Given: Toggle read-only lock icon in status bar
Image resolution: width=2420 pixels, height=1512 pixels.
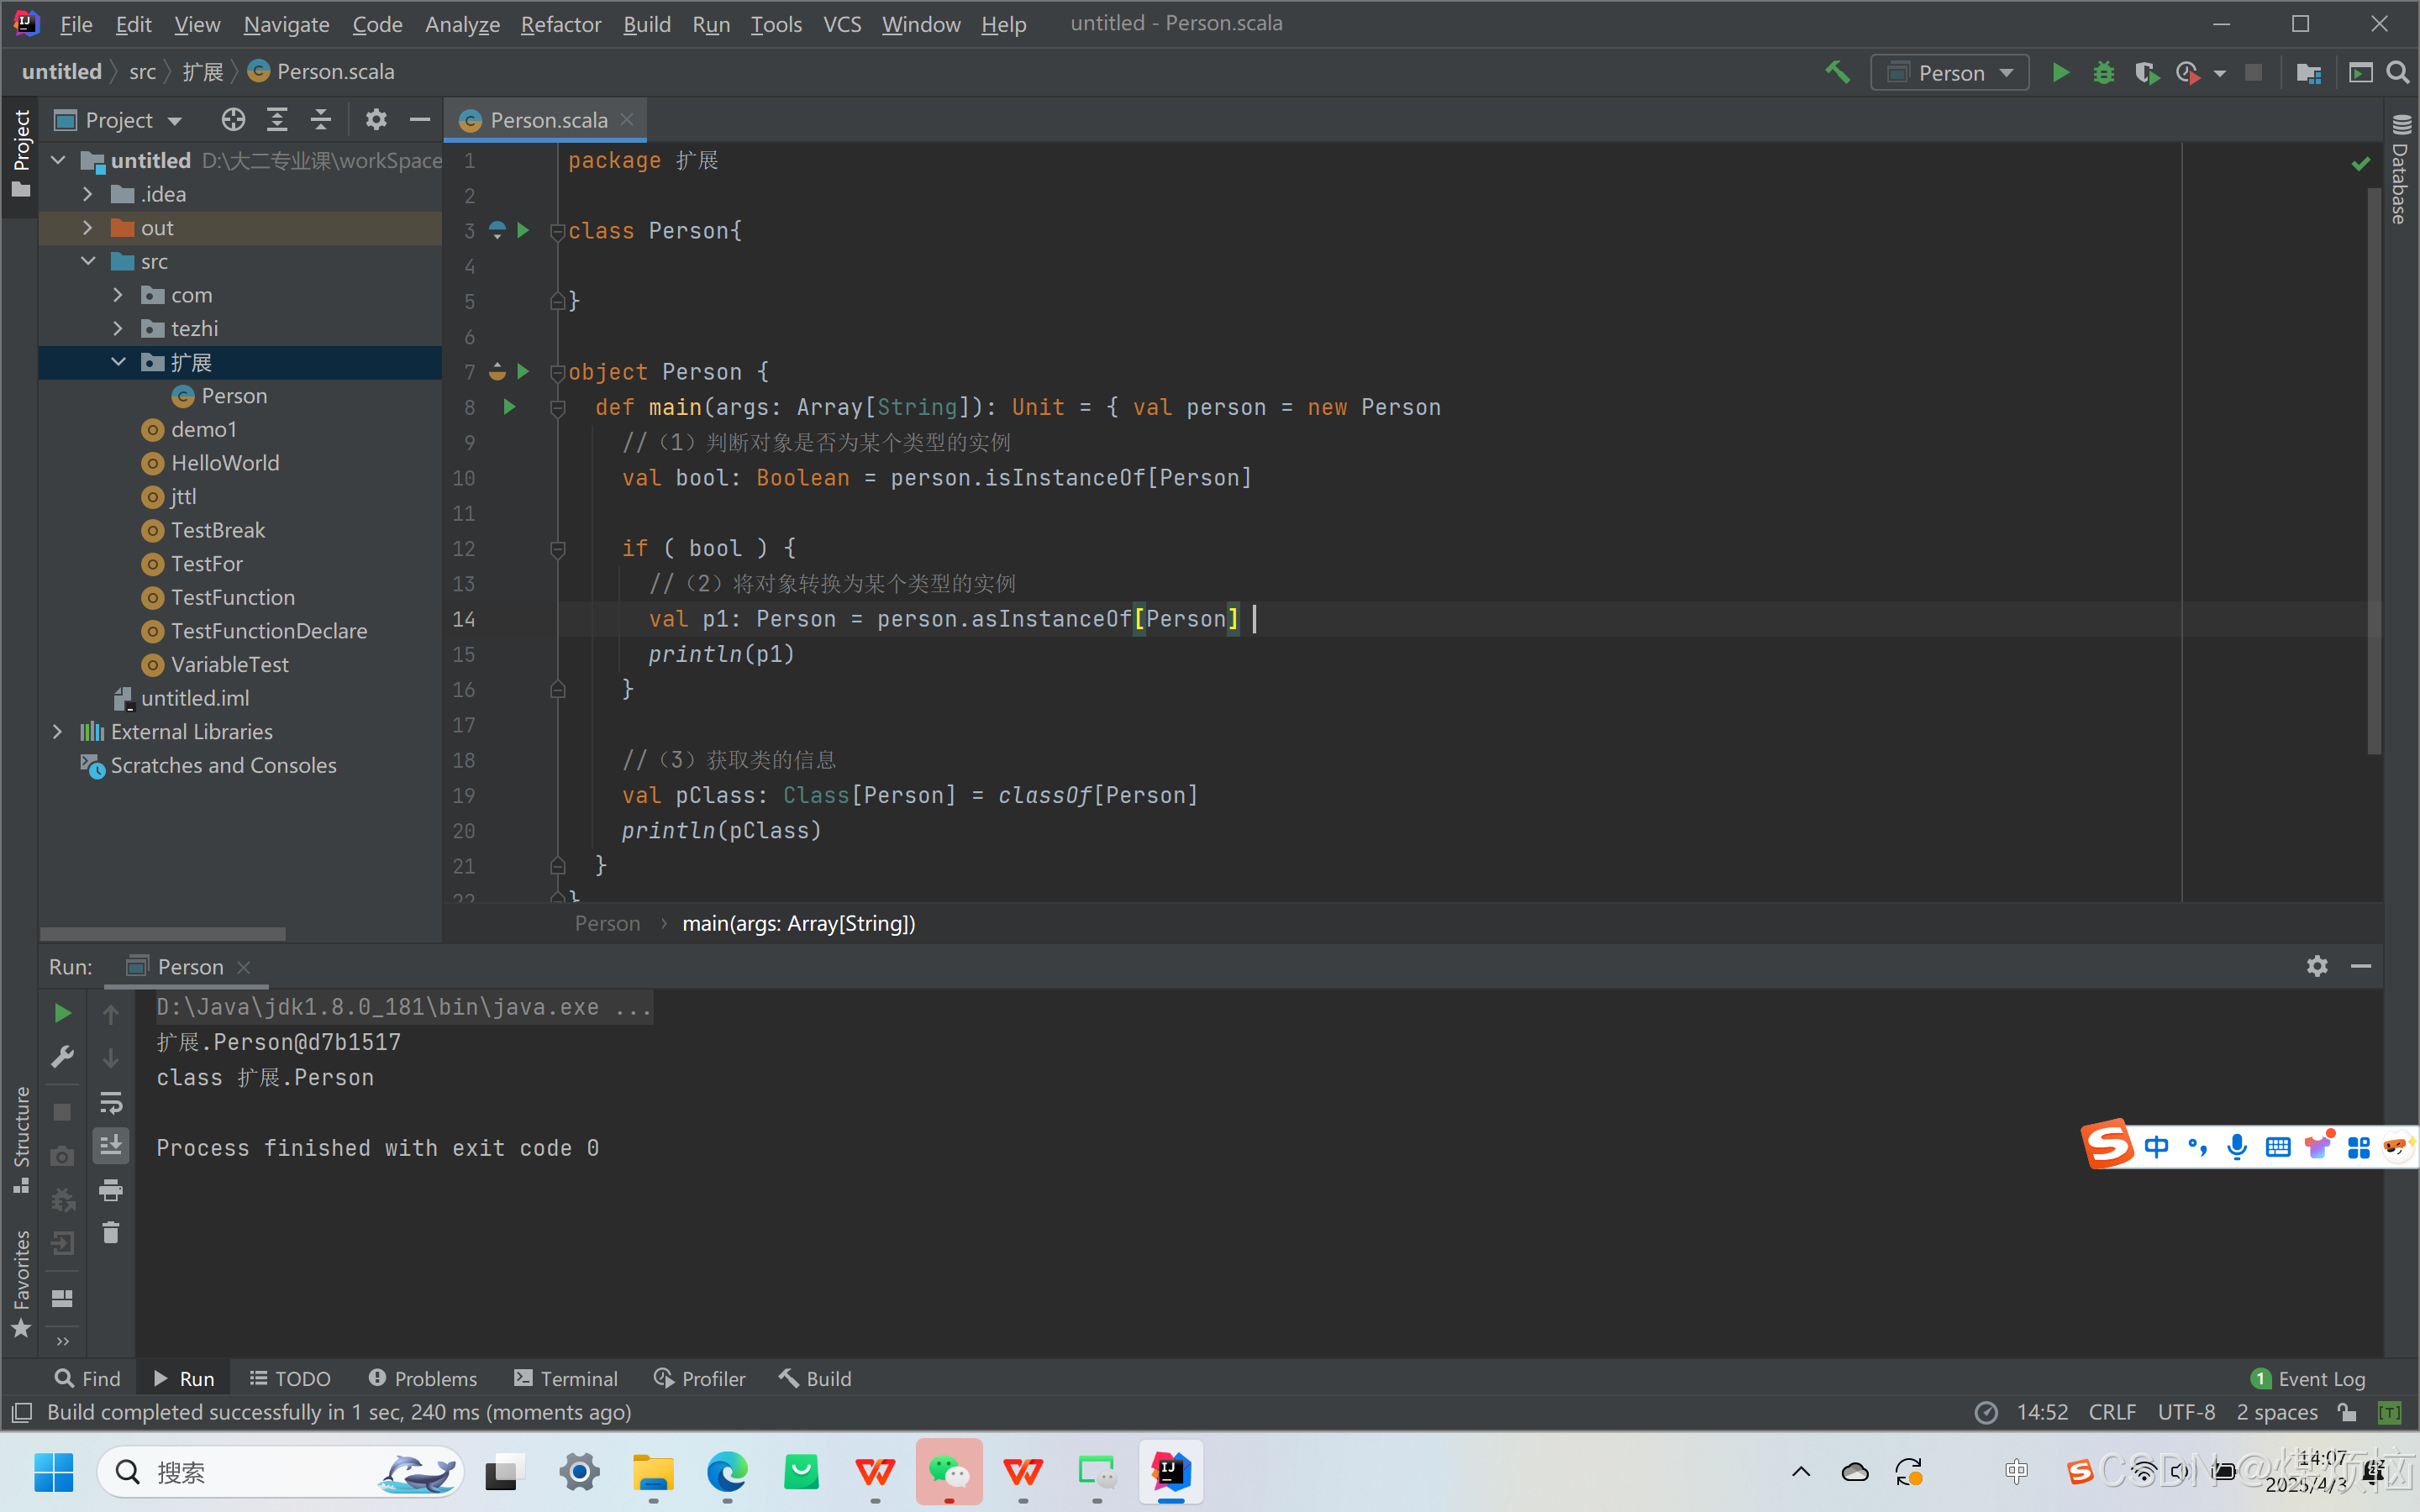Looking at the screenshot, I should coord(2347,1412).
